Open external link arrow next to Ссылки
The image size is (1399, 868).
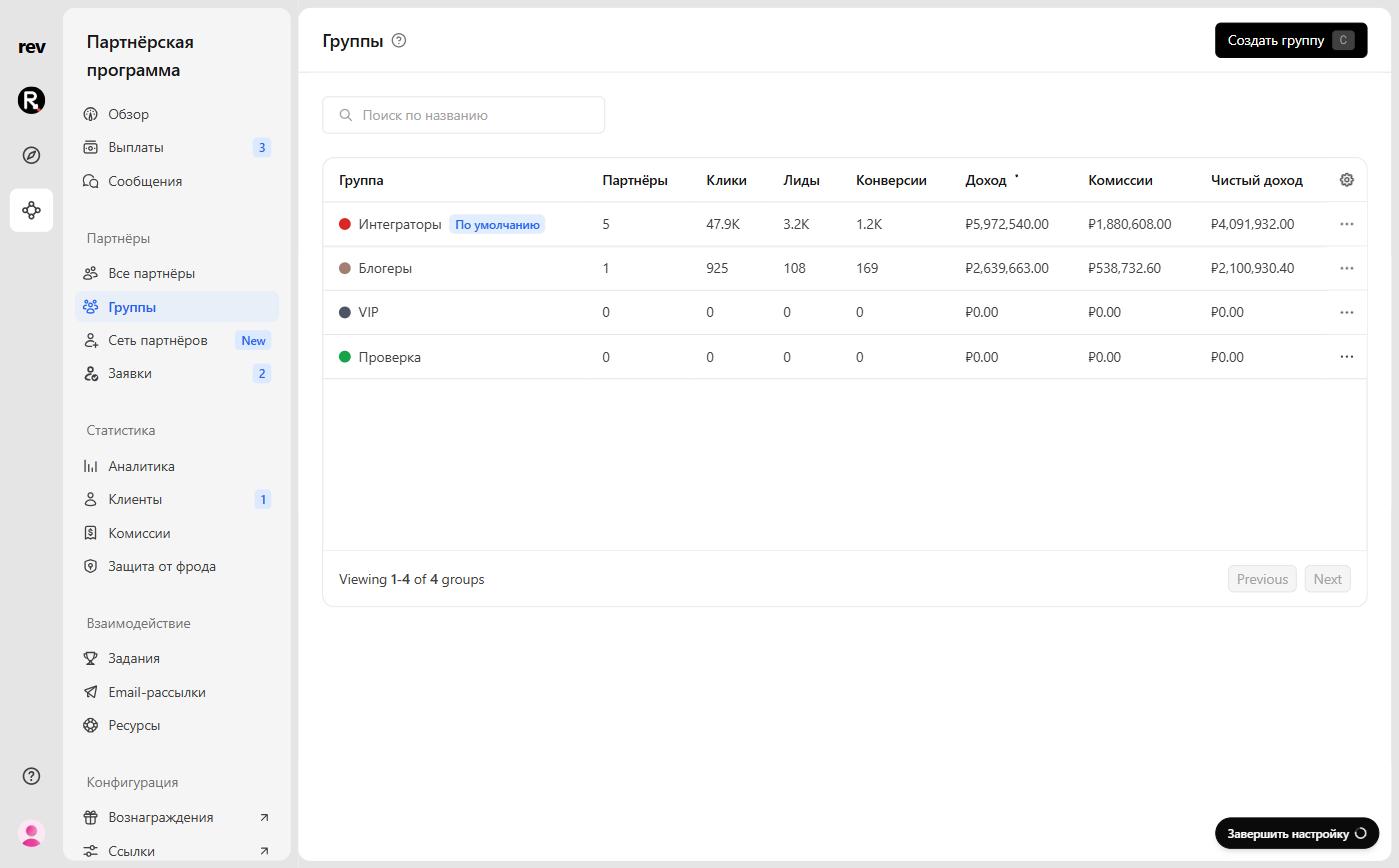coord(264,851)
